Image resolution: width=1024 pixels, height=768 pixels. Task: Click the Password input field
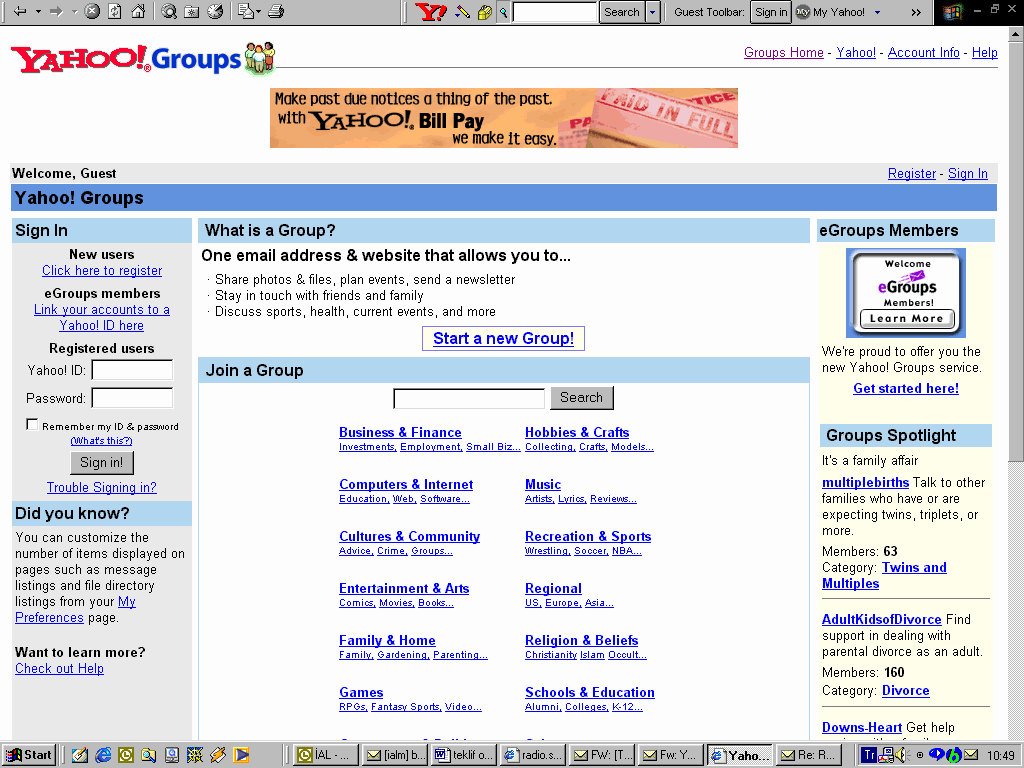133,398
